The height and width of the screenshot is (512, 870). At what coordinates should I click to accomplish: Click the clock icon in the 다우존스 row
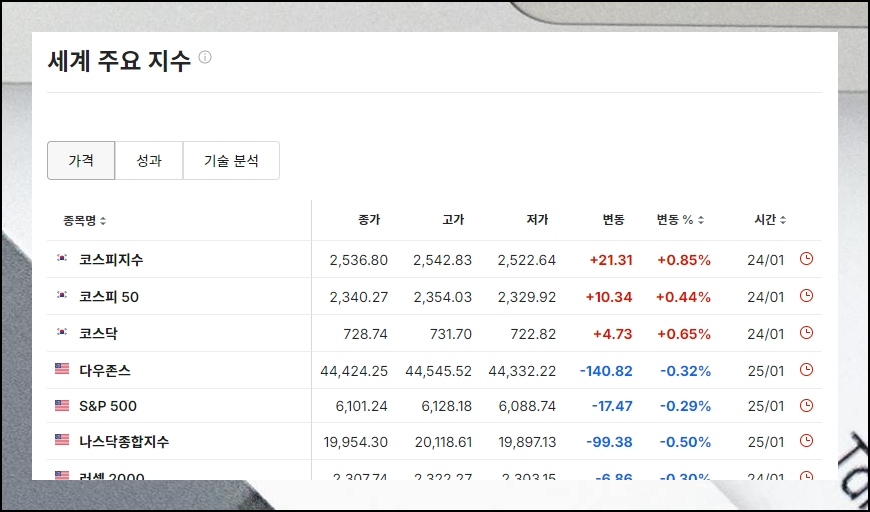[806, 369]
